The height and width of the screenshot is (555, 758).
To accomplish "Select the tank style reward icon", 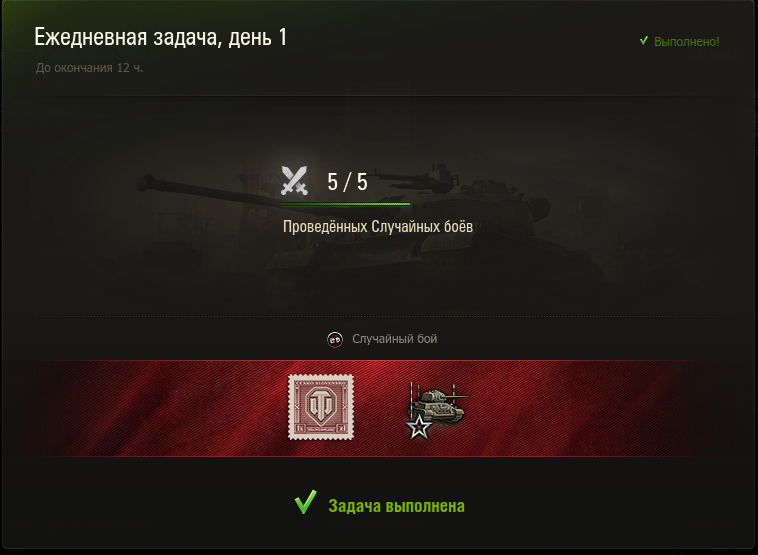I will (x=437, y=409).
